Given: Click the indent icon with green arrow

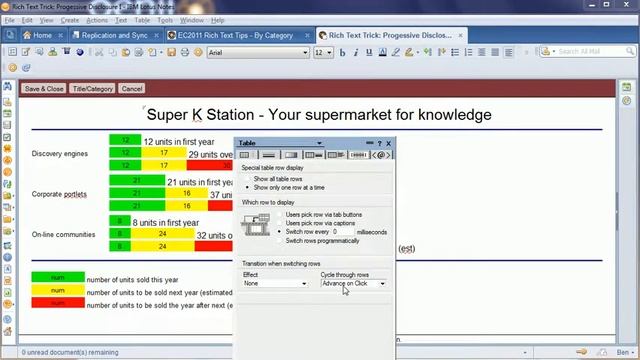Looking at the screenshot, I should pyautogui.click(x=428, y=52).
